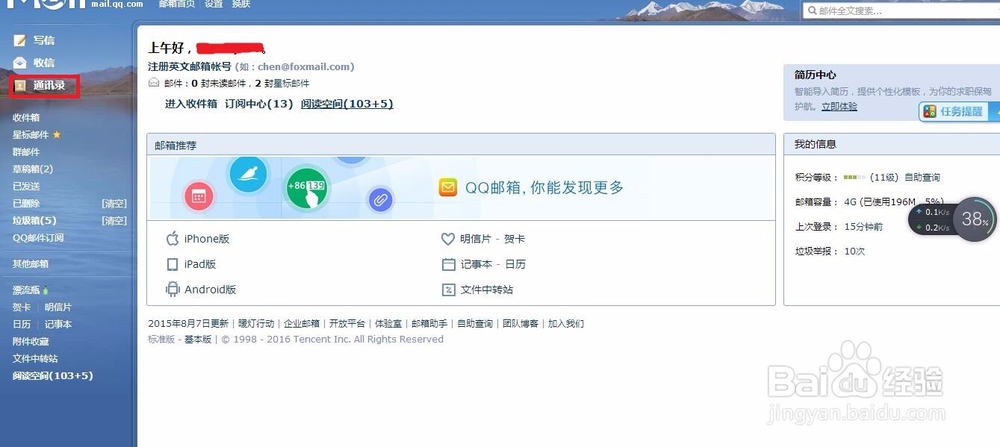Viewport: 1000px width, 447px height.
Task: Click 订阅中心(13) link
Action: pos(258,104)
